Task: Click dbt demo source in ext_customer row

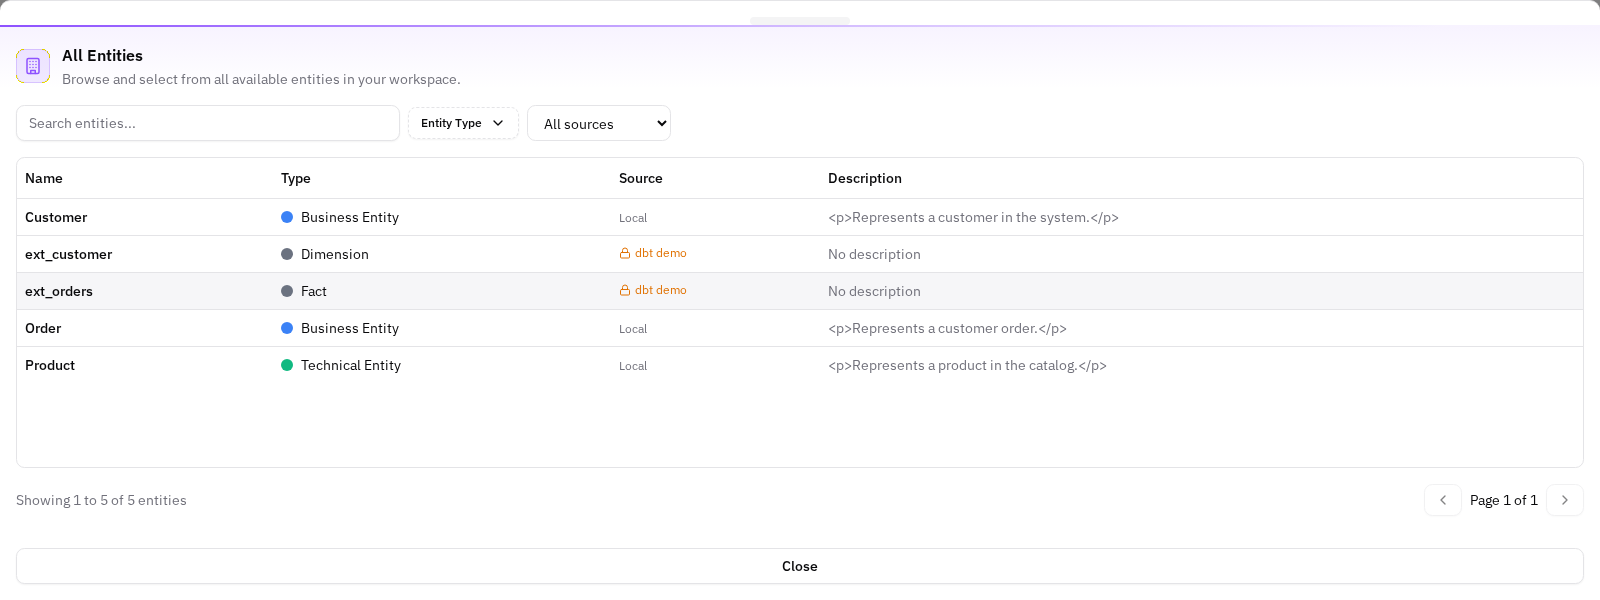Action: 661,254
